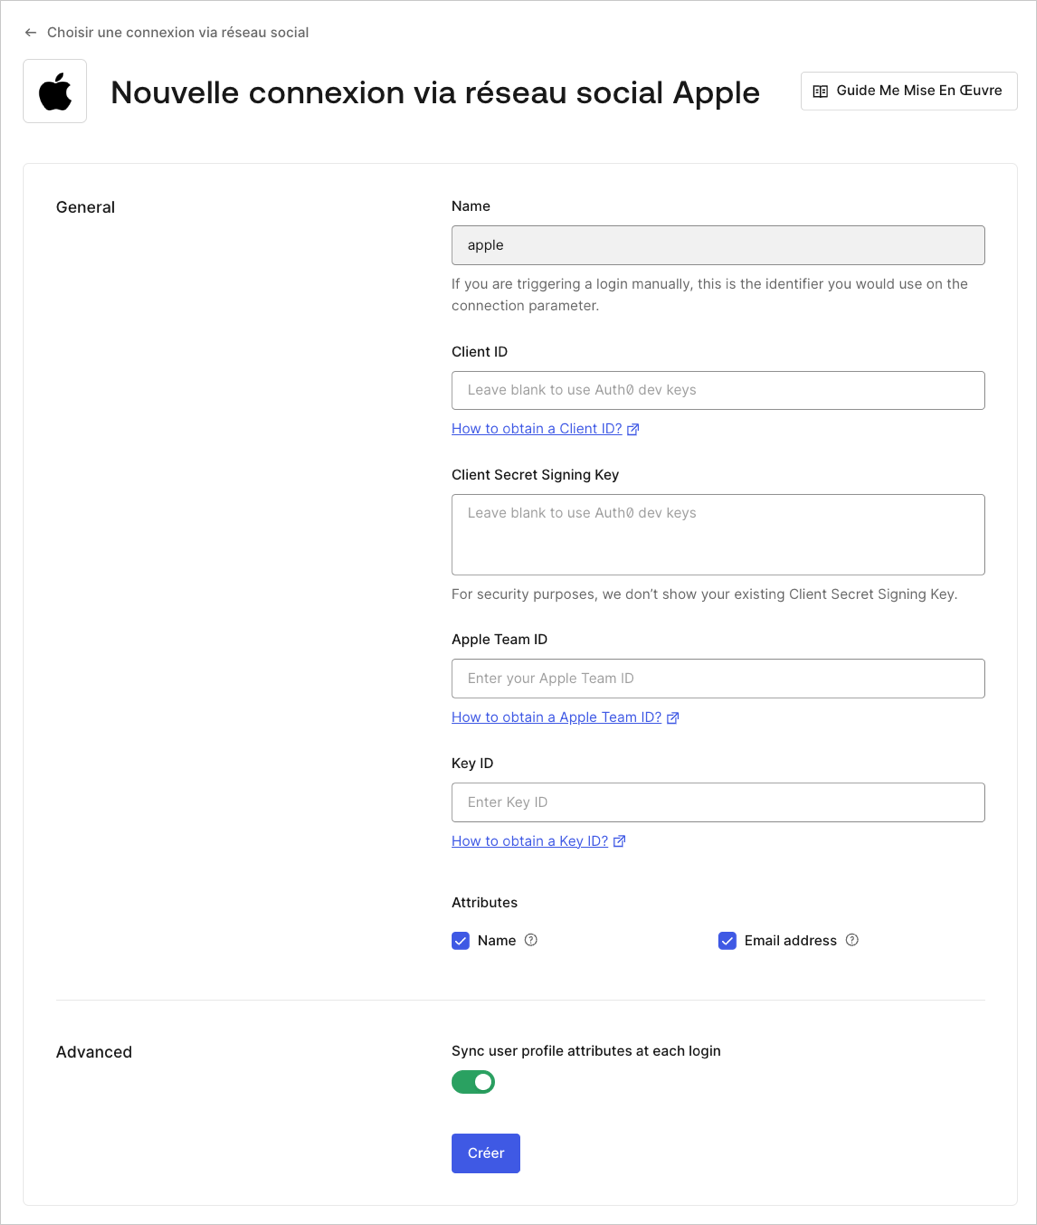This screenshot has height=1225, width=1037.
Task: Click help icon next to Name attribute
Action: click(531, 940)
